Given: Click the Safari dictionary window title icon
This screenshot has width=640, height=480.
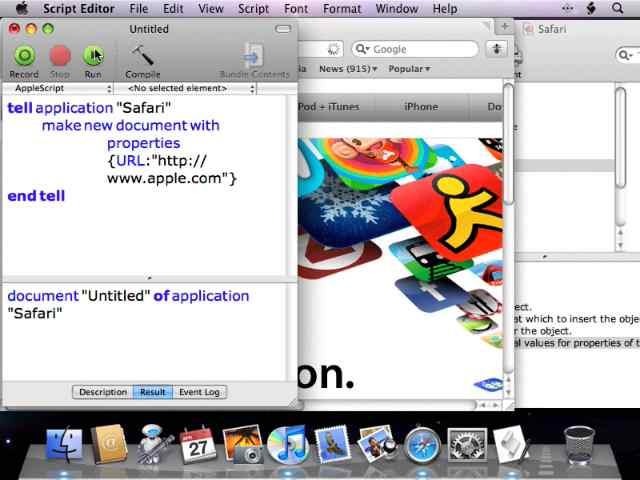Looking at the screenshot, I should coord(529,29).
